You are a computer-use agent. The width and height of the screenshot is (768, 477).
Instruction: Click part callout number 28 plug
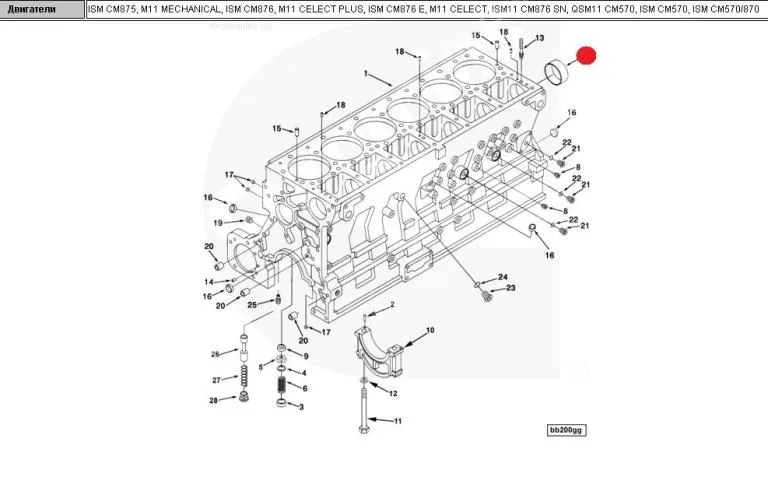[x=214, y=401]
